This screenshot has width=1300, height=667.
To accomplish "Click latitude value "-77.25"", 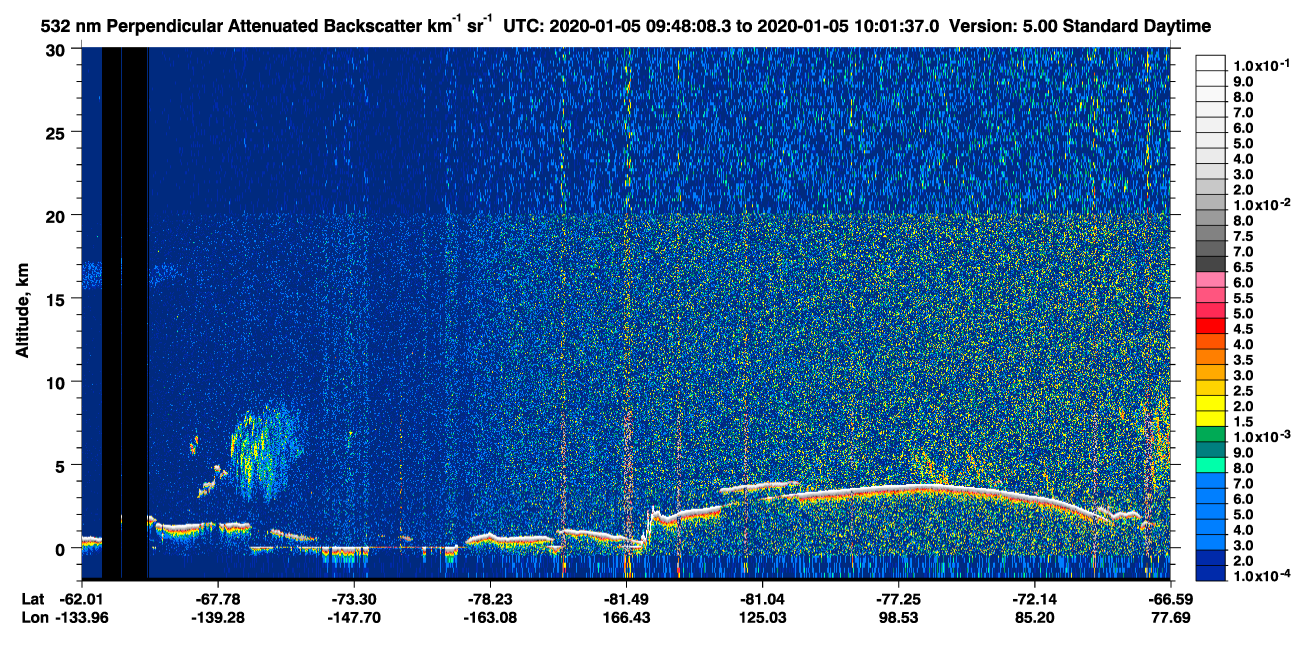I will tap(898, 598).
